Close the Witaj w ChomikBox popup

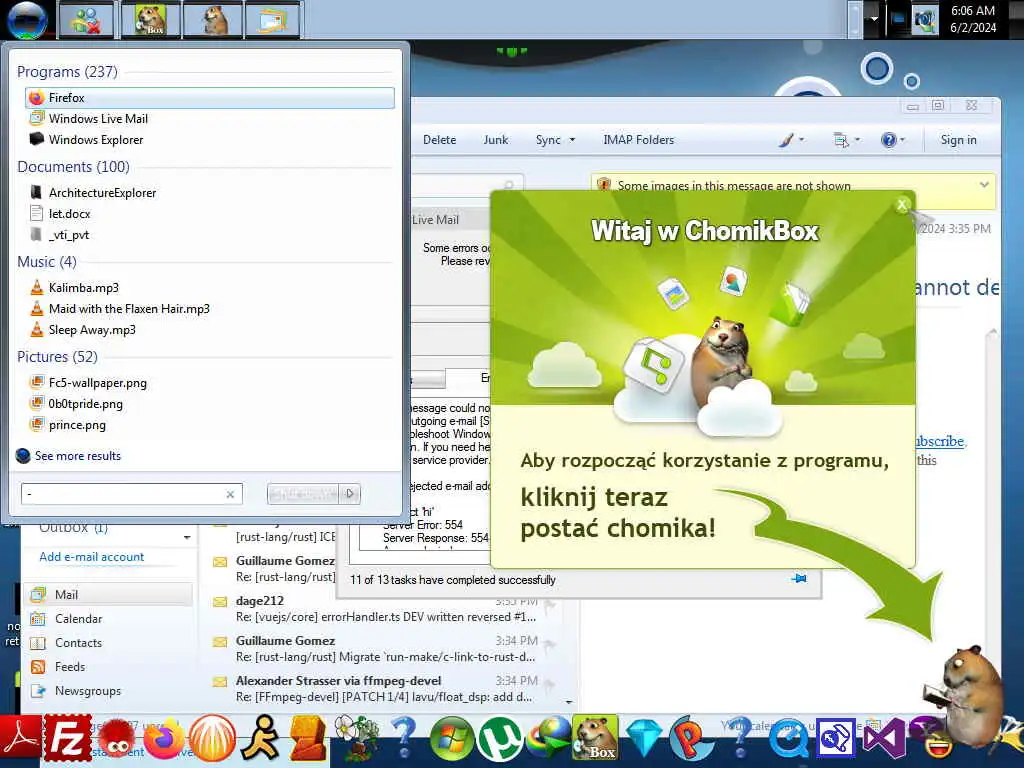902,204
